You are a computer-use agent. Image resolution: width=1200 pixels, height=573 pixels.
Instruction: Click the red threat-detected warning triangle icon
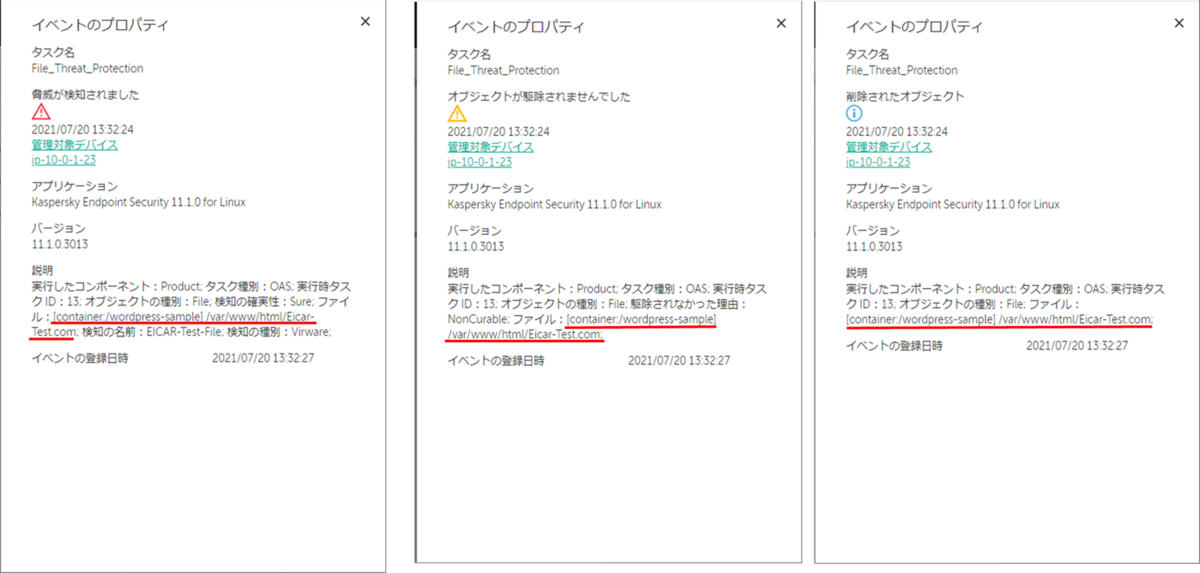coord(40,111)
